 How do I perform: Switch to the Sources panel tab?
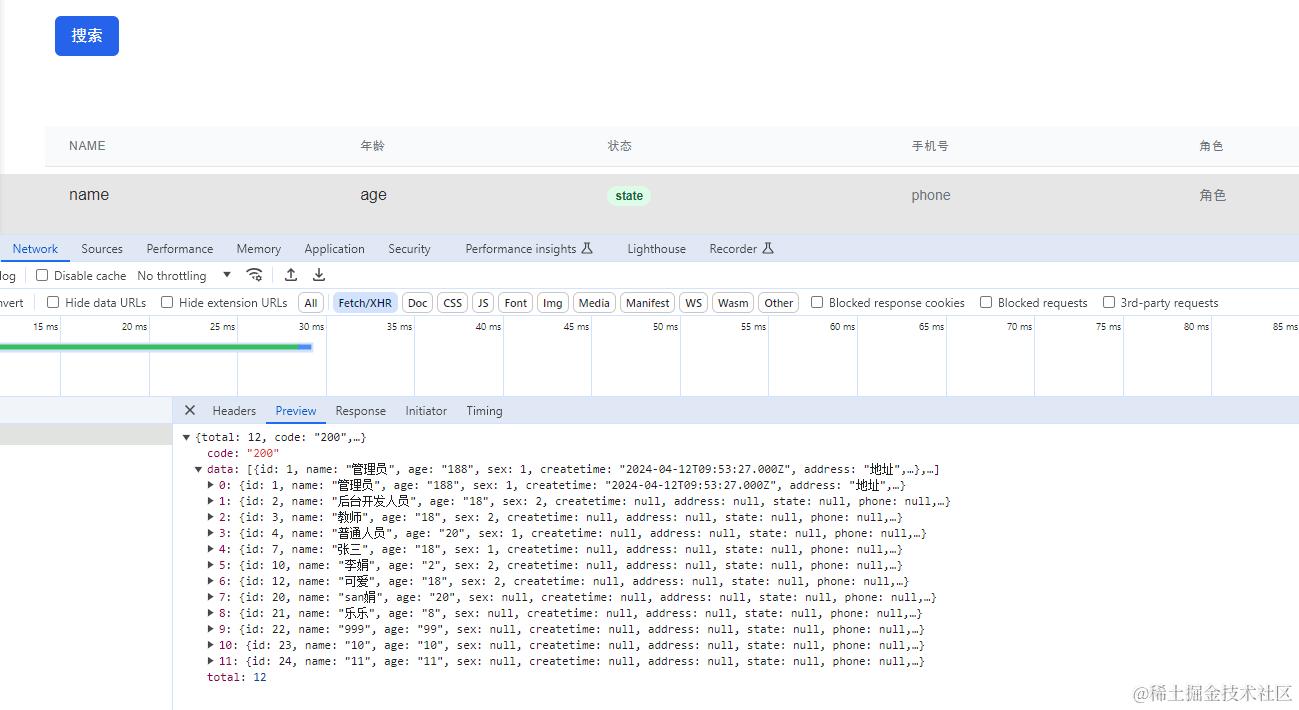[x=102, y=249]
